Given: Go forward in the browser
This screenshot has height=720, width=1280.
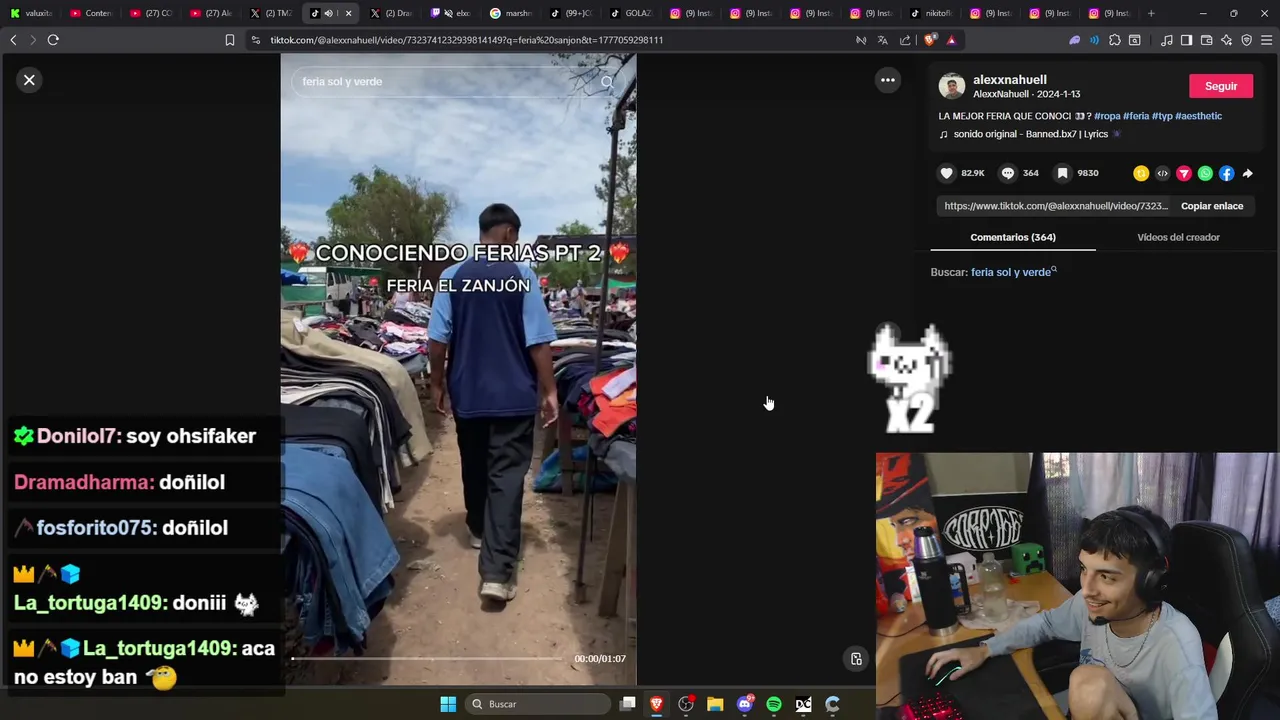Looking at the screenshot, I should tap(32, 40).
